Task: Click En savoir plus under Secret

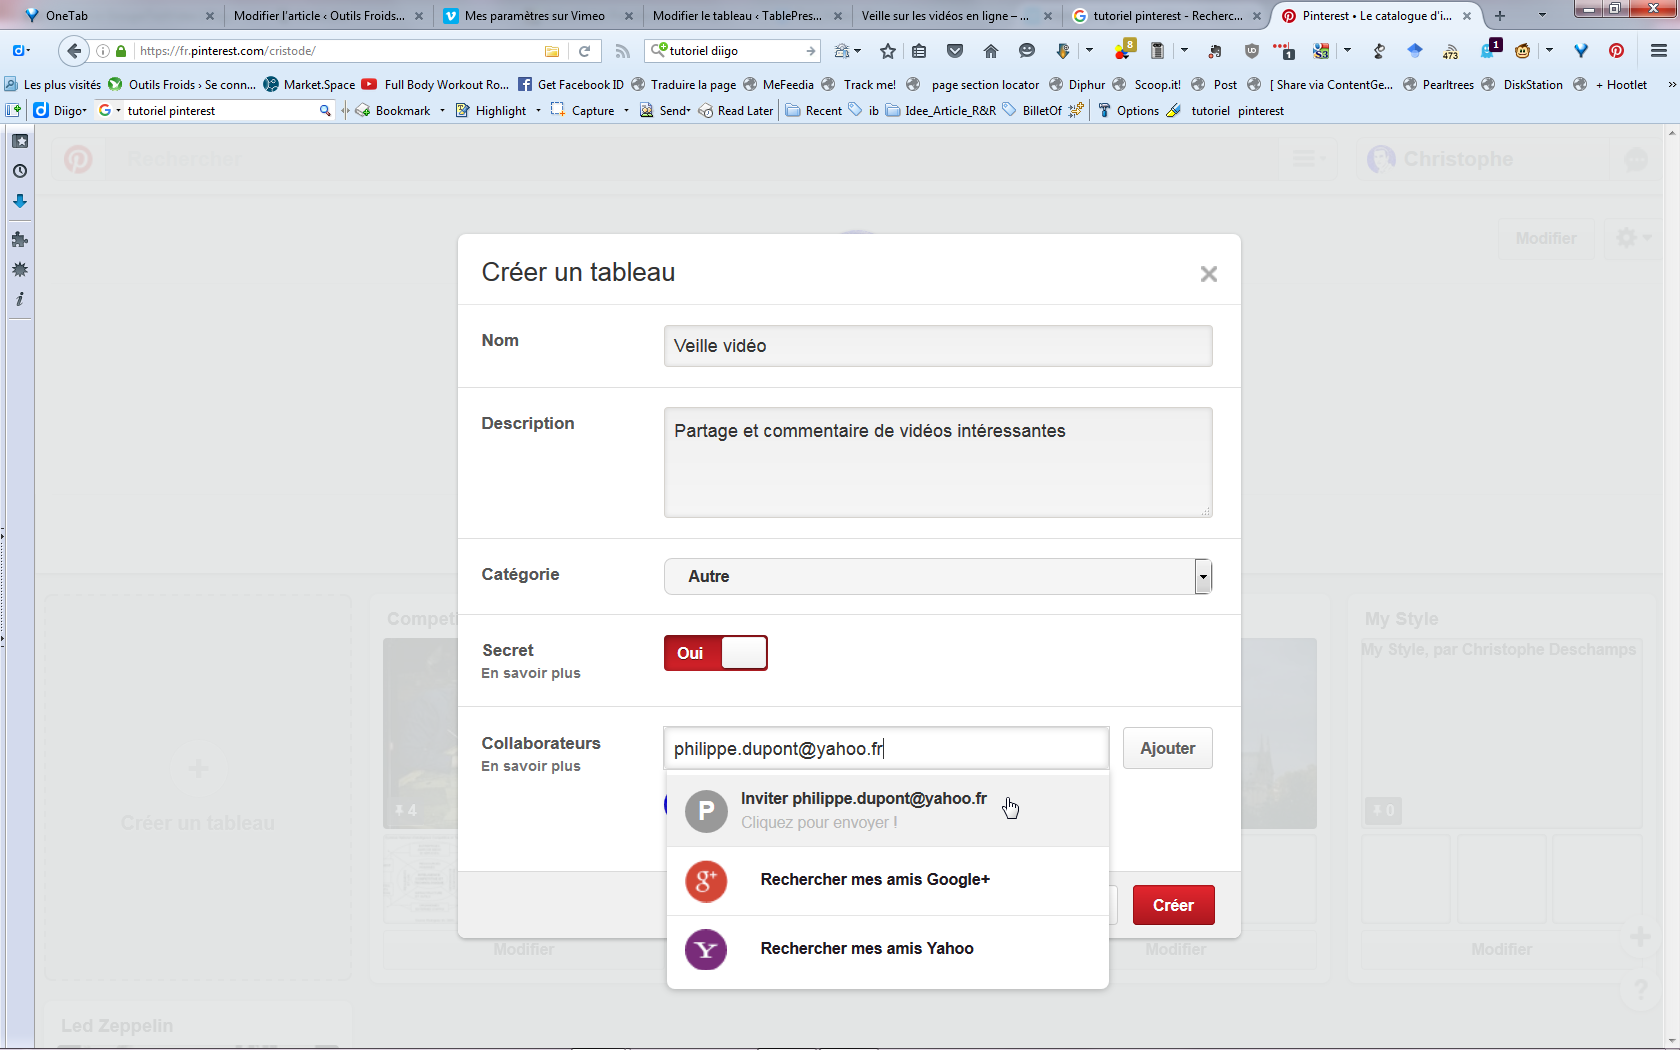Action: (x=531, y=673)
